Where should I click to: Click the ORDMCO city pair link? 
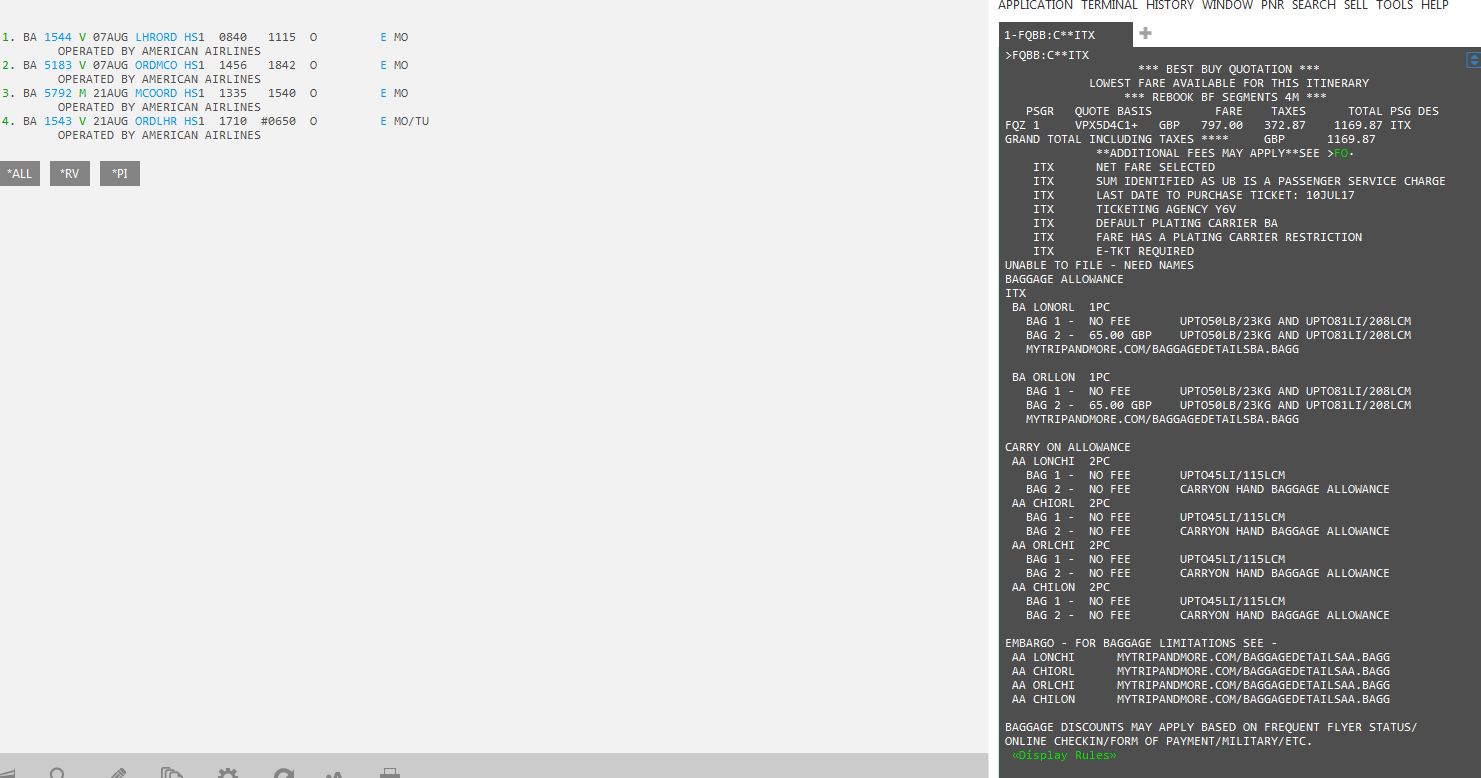pyautogui.click(x=156, y=65)
